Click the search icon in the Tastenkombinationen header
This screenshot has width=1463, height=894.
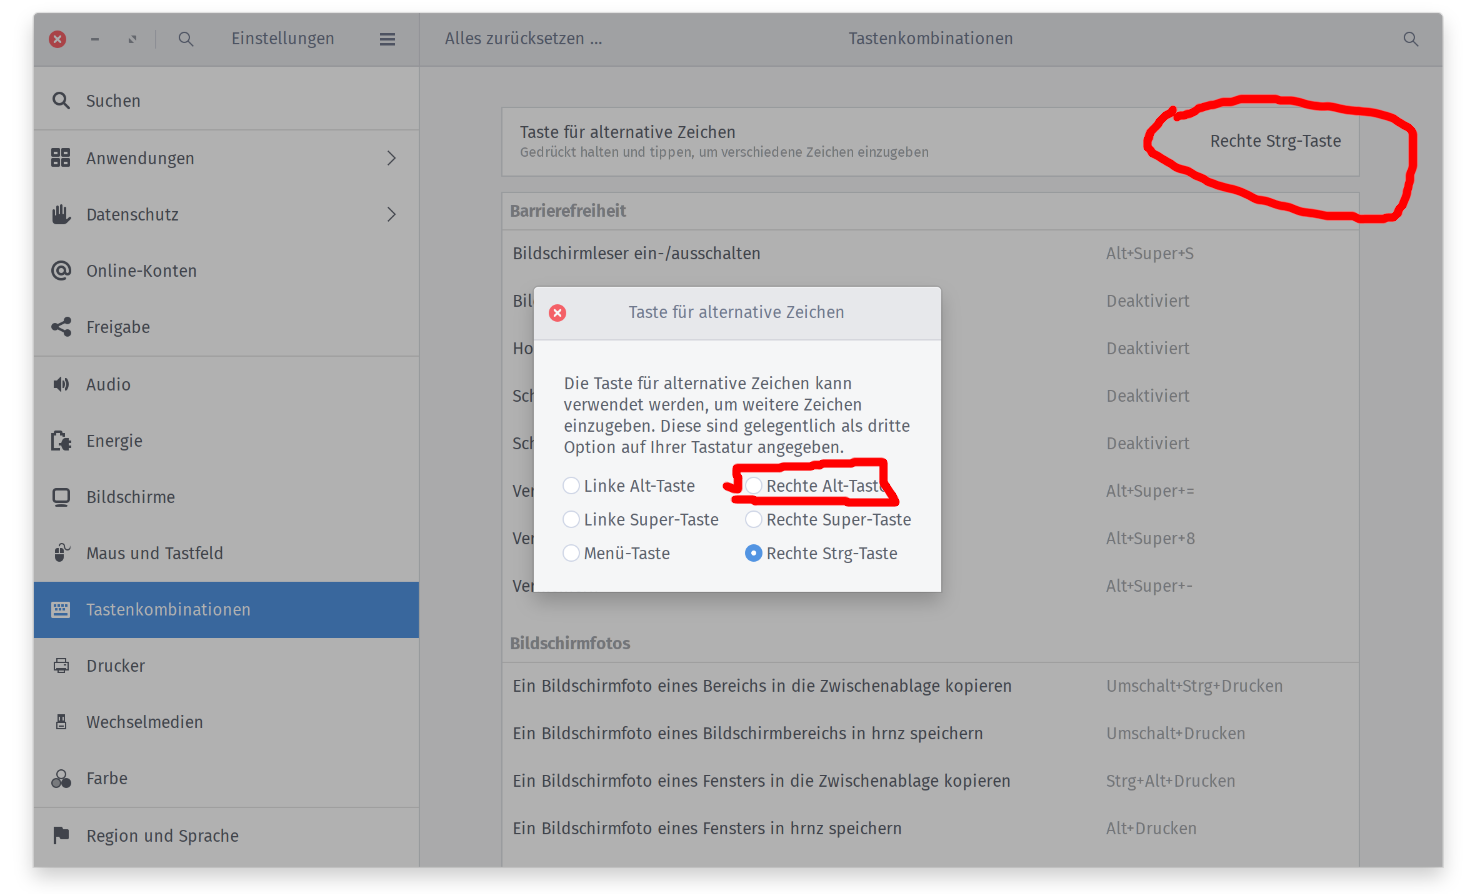[x=1411, y=39]
